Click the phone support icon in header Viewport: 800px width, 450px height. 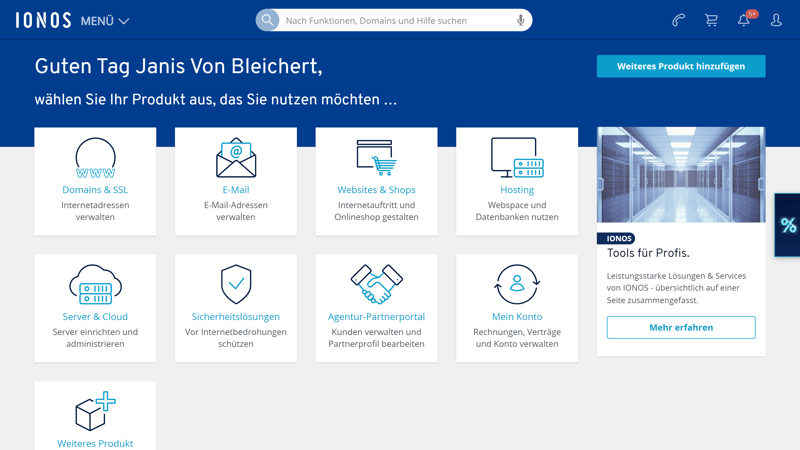678,20
